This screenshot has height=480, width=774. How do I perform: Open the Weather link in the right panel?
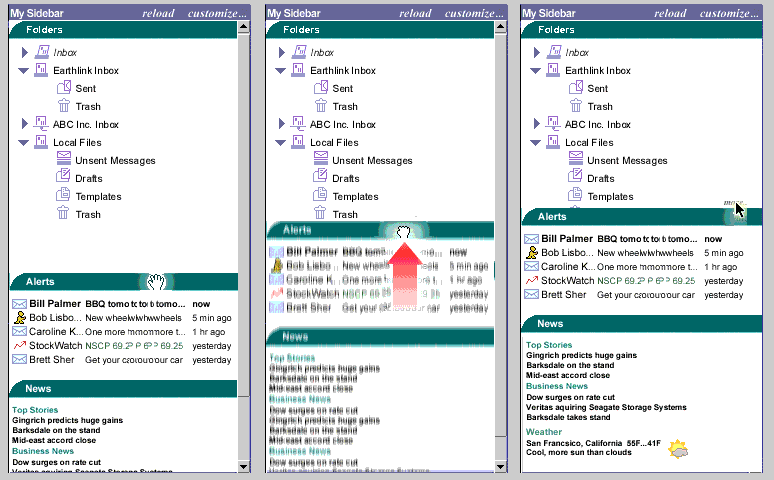coord(543,432)
